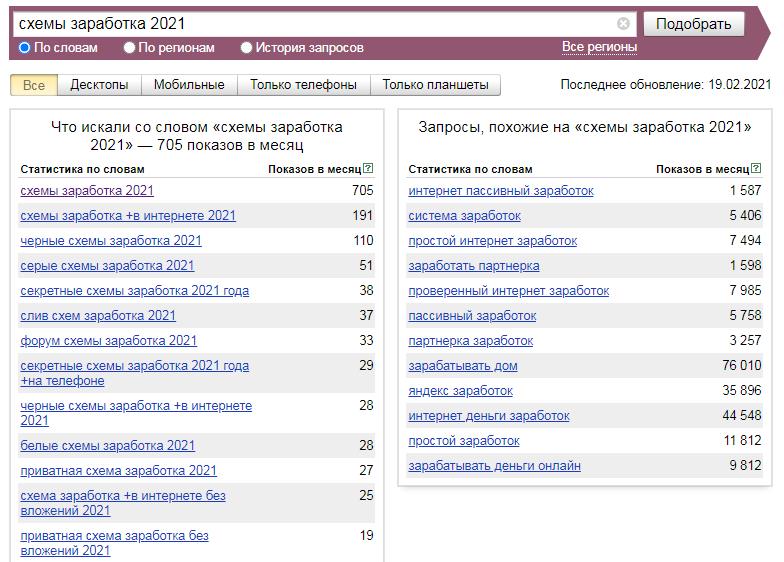The height and width of the screenshot is (562, 784).
Task: Open the 'зарабатывать дом' link
Action: point(463,366)
